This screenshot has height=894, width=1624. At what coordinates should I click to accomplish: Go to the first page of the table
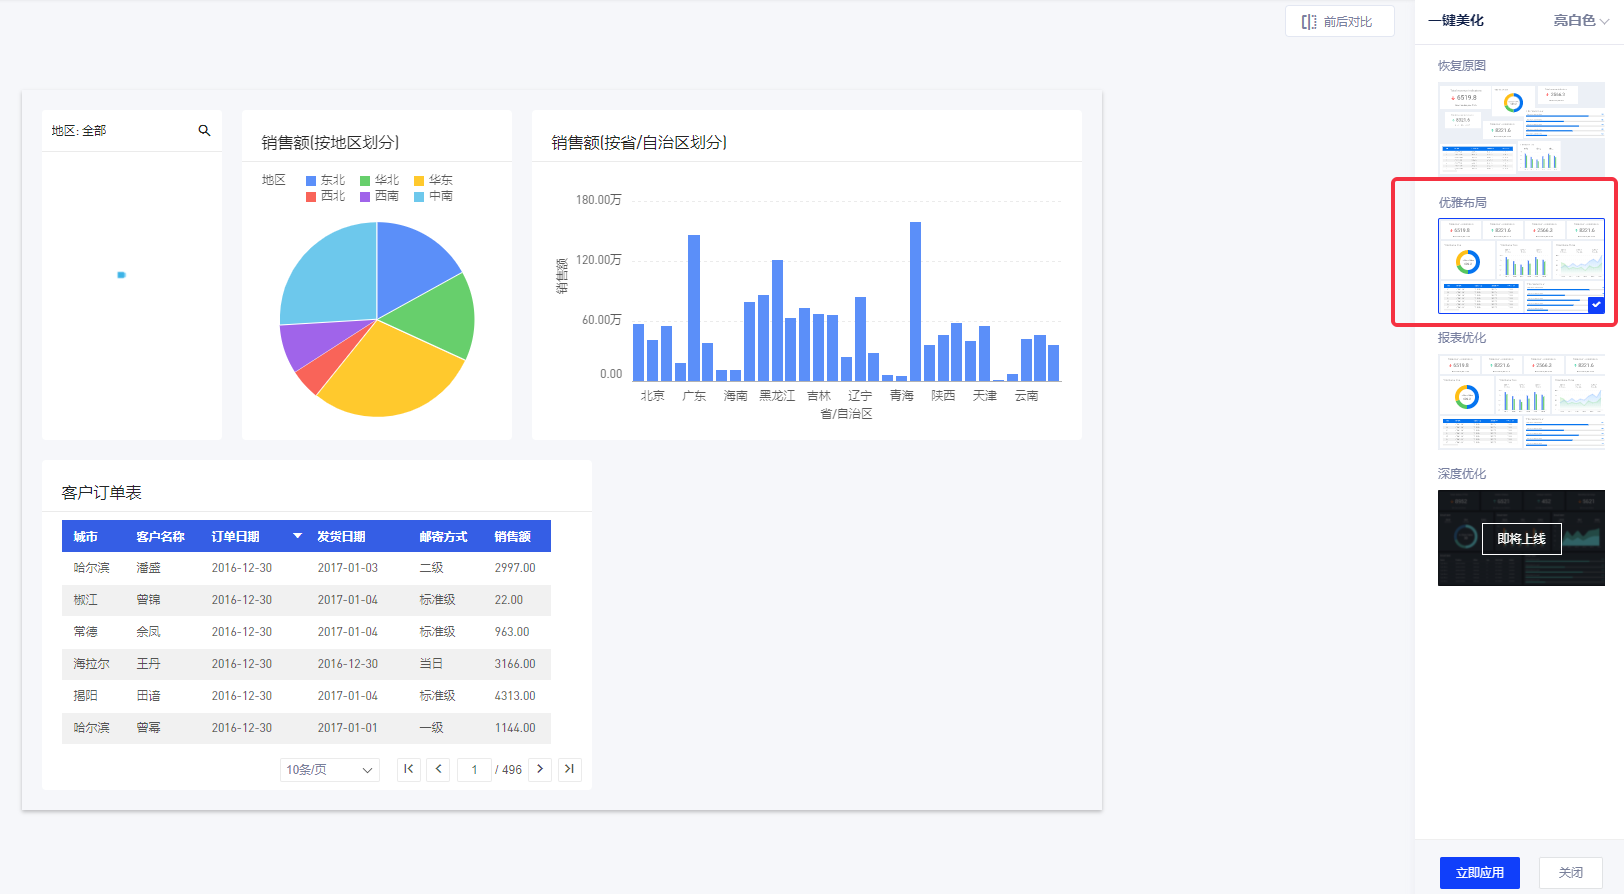pos(408,769)
